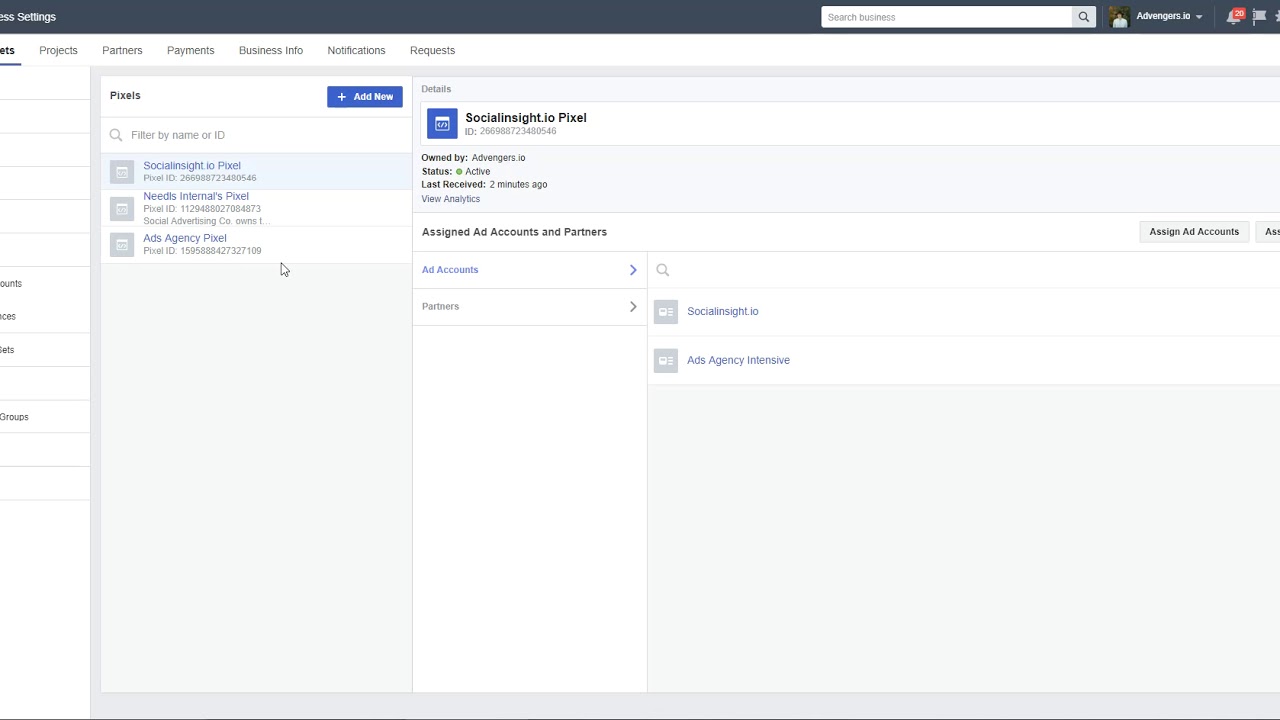Click the flag icon in top bar
Screen dimensions: 1280x720
[1259, 17]
